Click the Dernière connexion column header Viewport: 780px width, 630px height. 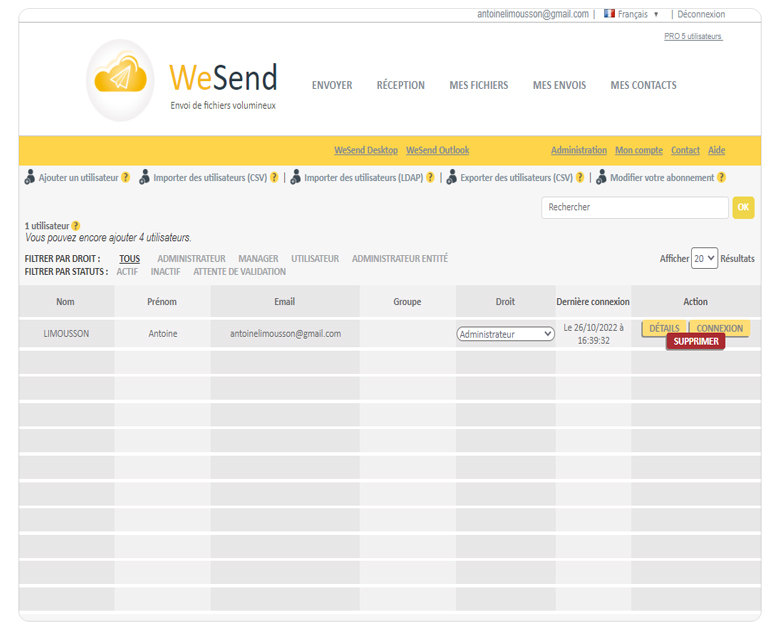[x=593, y=302]
